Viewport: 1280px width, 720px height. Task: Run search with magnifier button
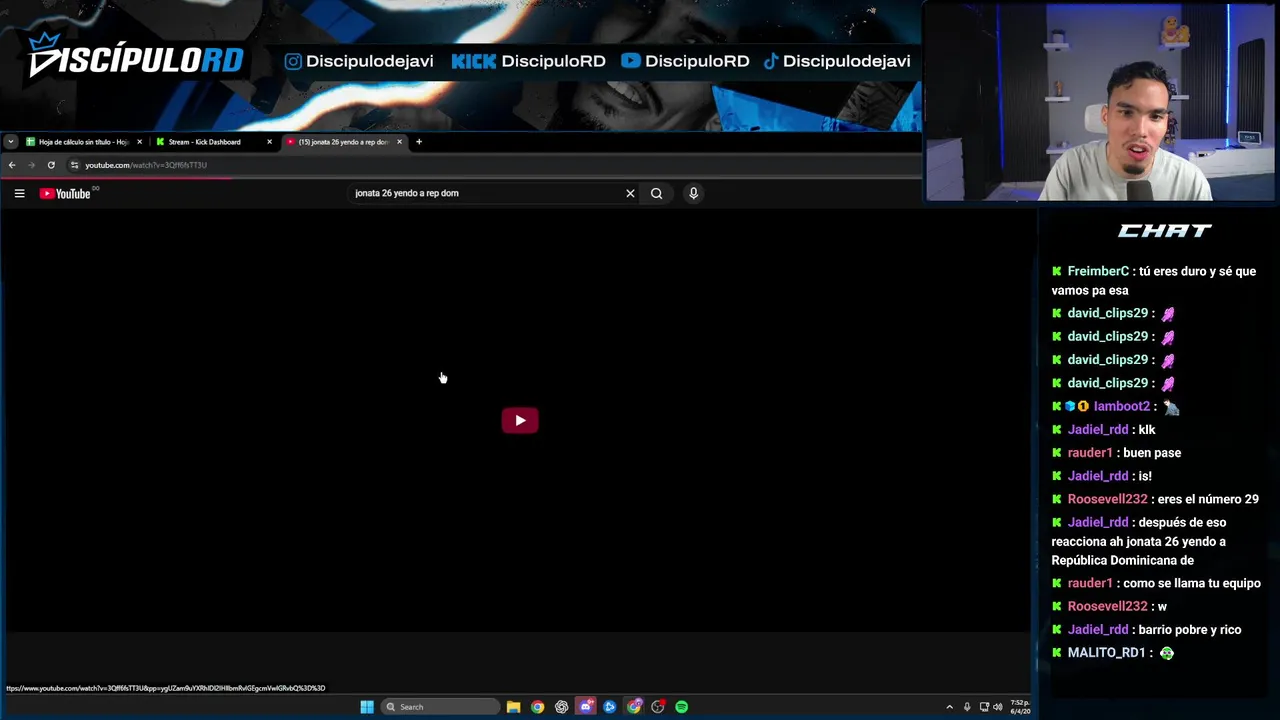tap(656, 193)
